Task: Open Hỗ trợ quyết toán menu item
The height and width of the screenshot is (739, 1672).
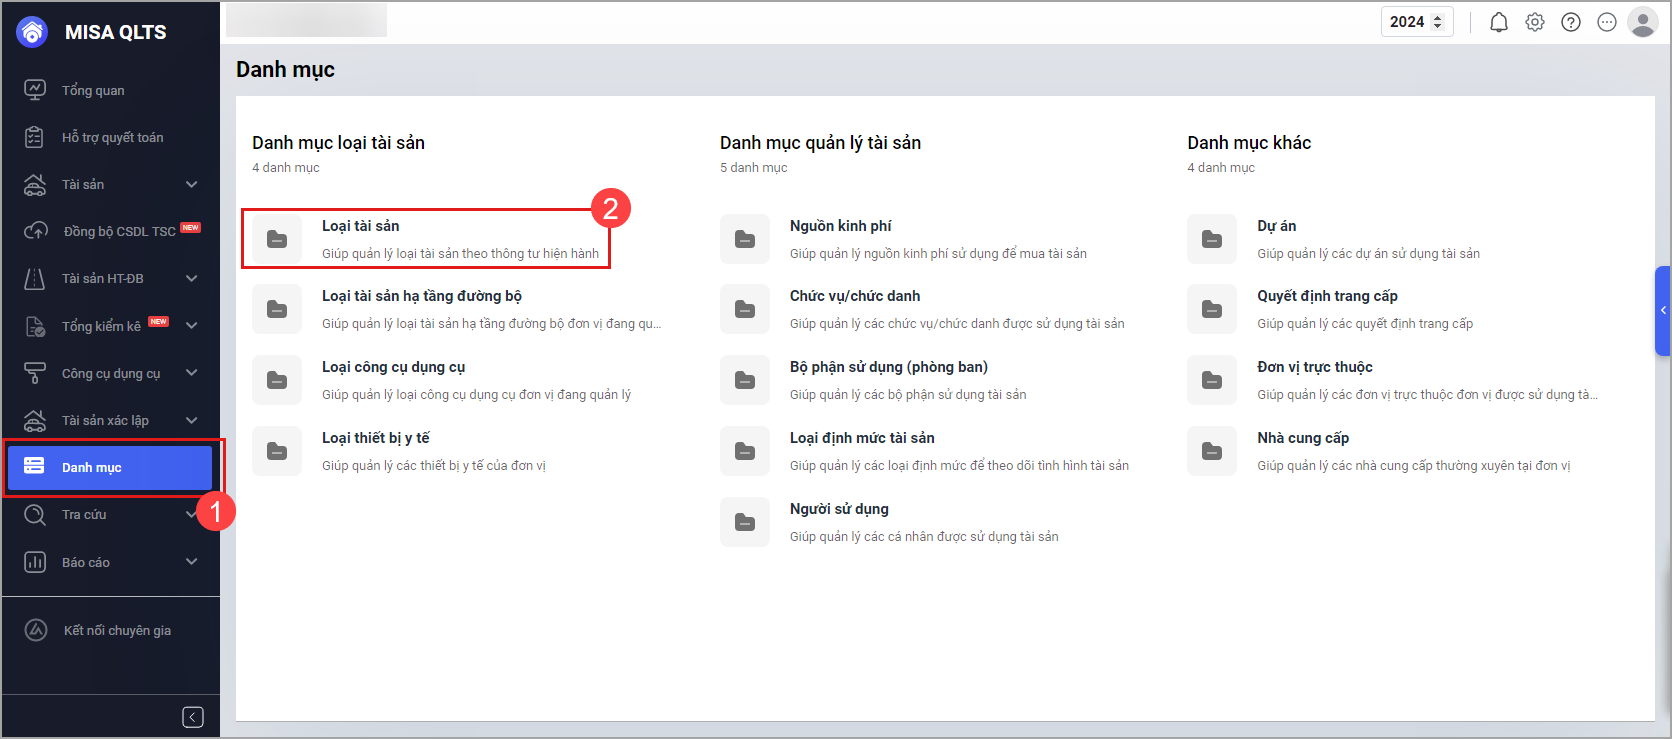Action: point(110,137)
